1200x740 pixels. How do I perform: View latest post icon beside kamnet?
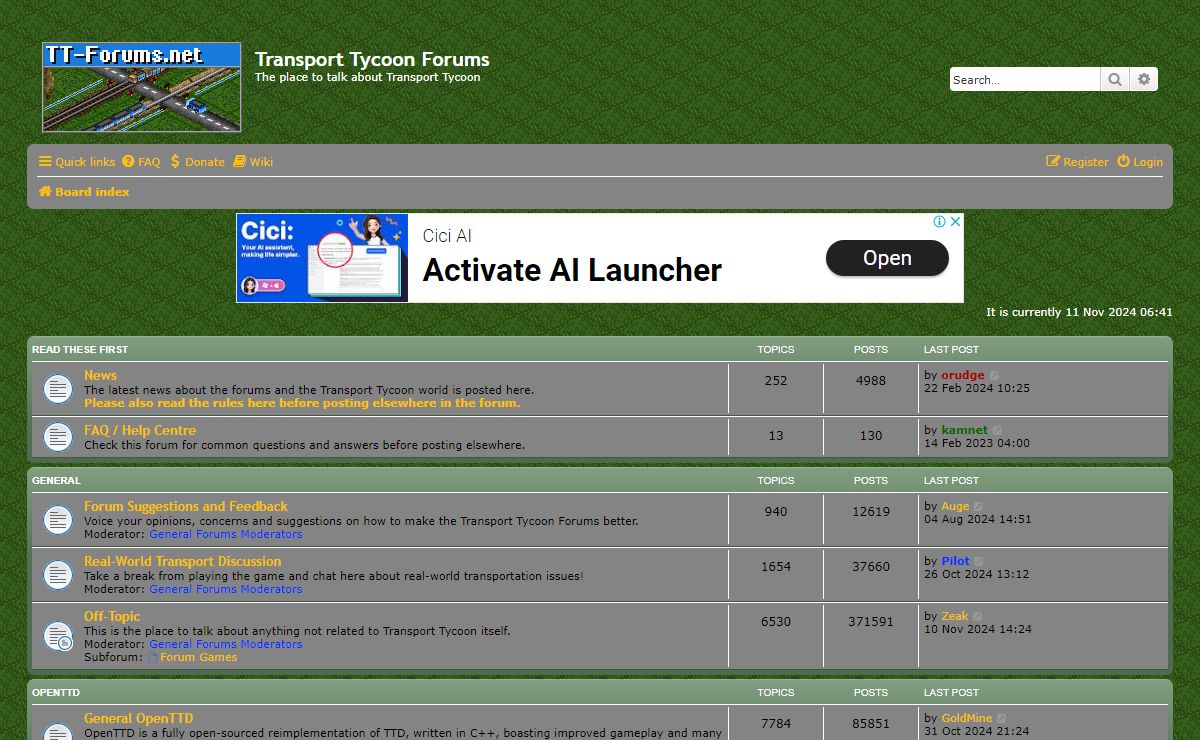(998, 431)
